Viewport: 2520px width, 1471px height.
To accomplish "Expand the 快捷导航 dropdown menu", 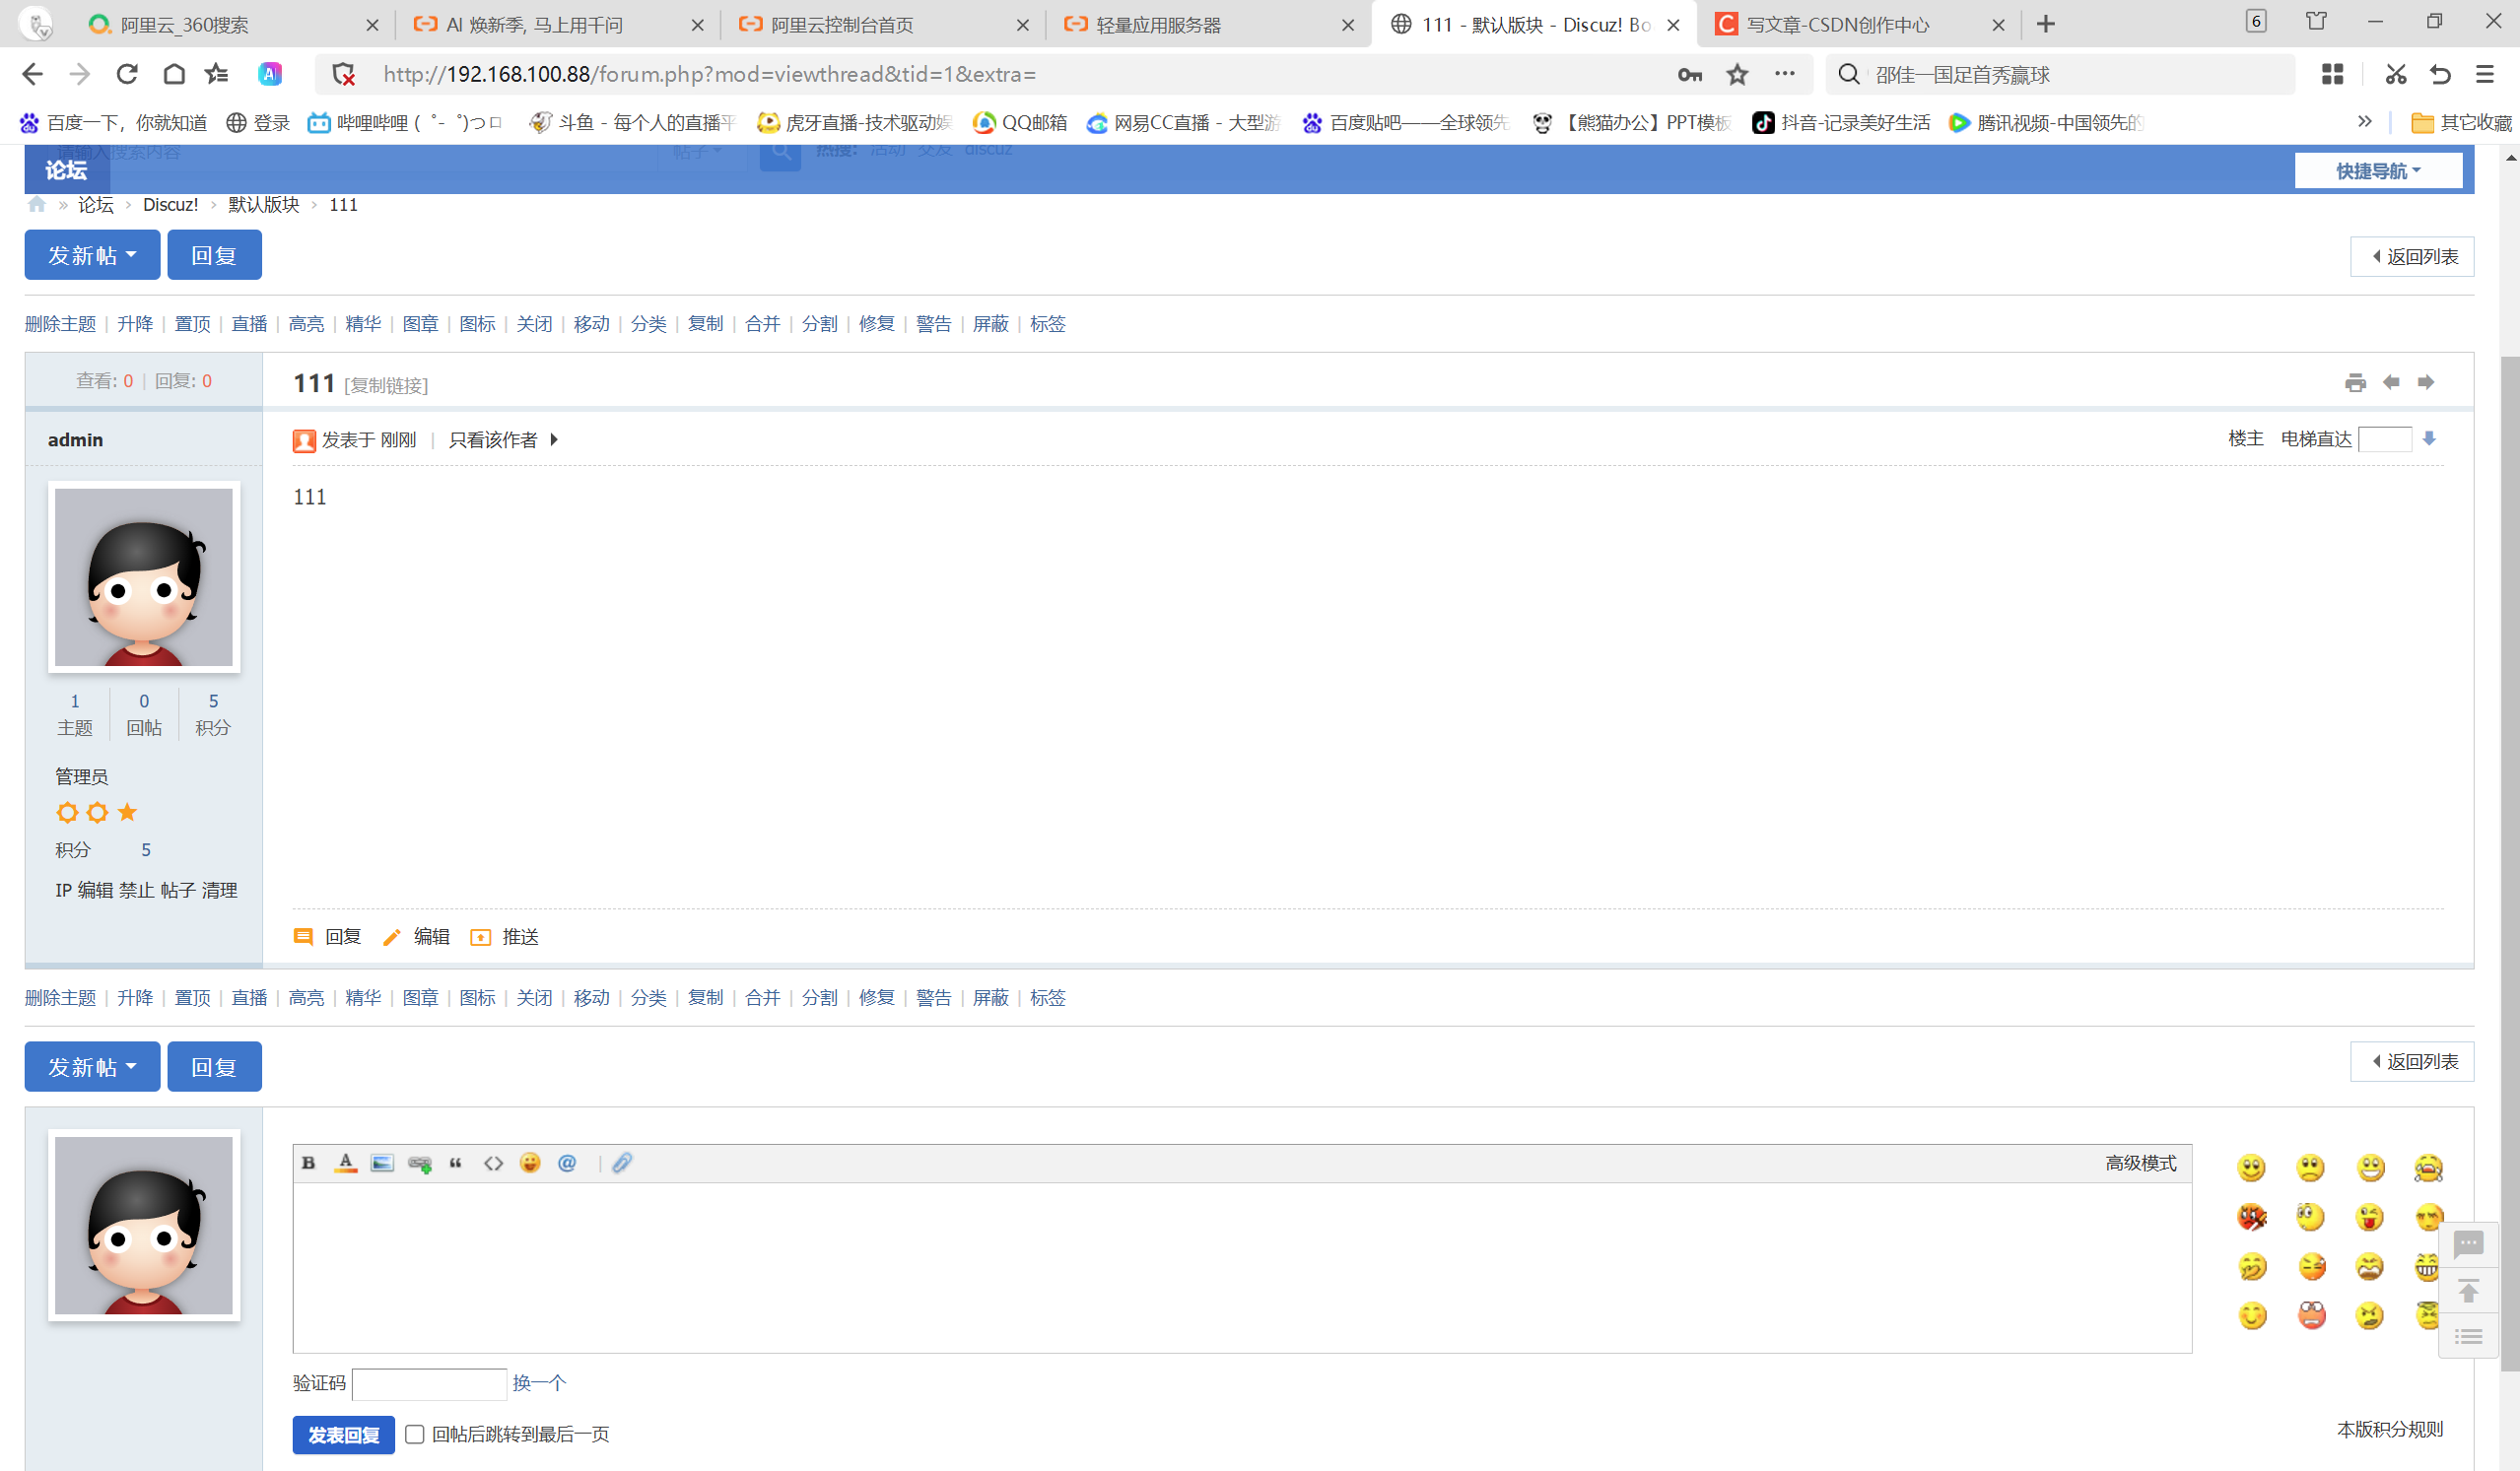I will coord(2377,171).
